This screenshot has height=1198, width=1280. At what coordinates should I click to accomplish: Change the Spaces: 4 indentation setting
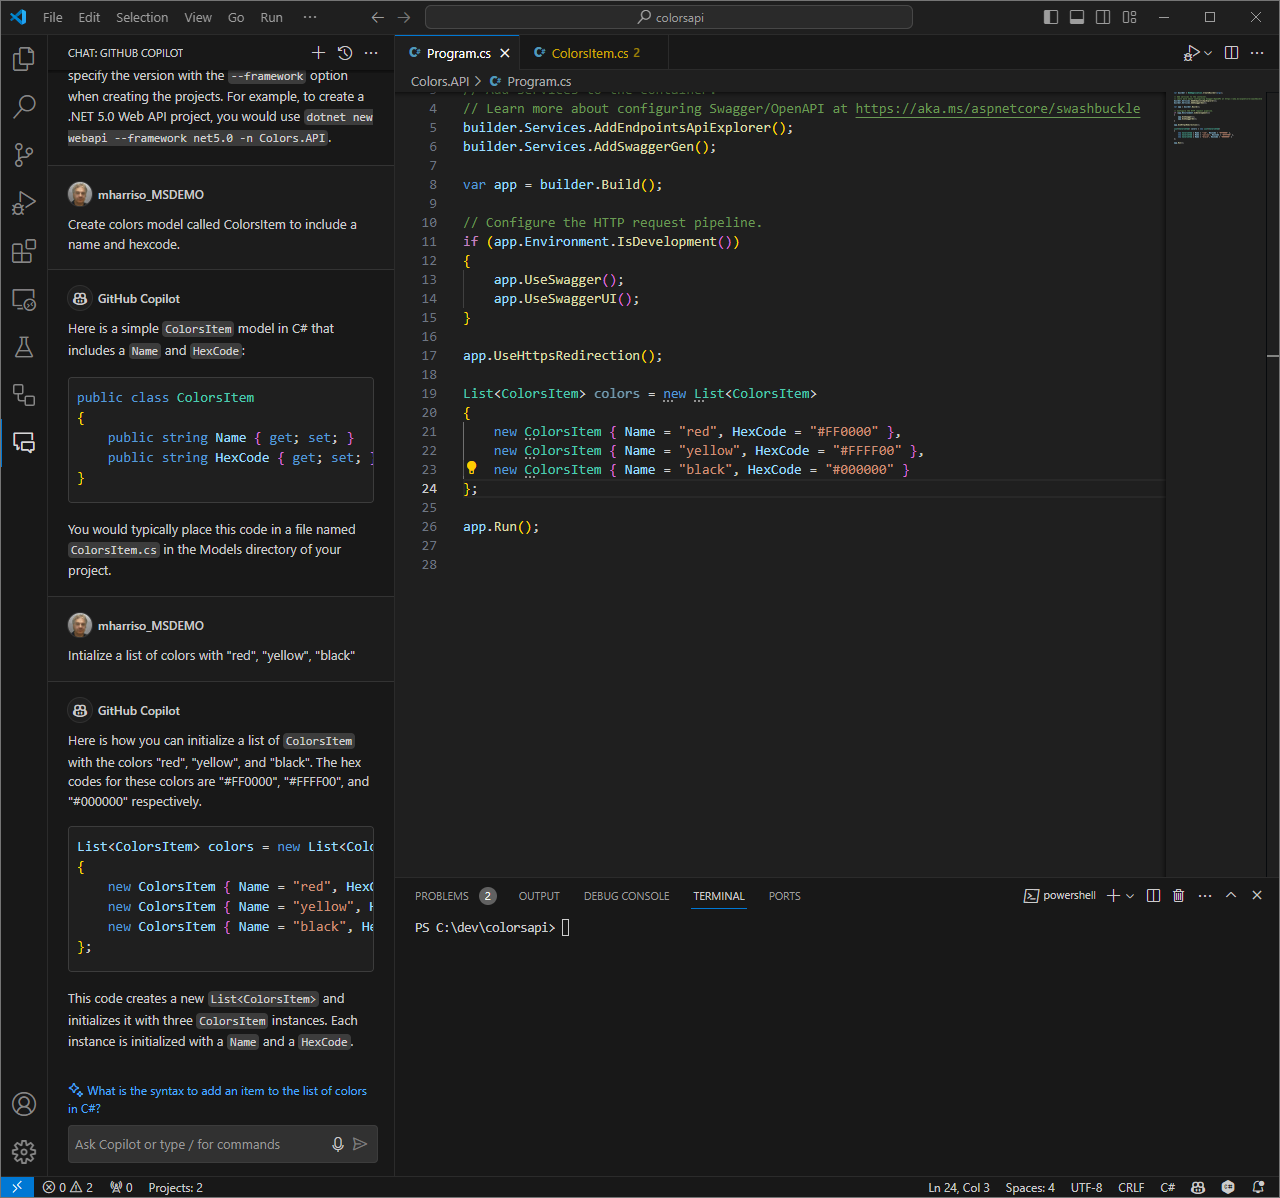point(1030,1187)
